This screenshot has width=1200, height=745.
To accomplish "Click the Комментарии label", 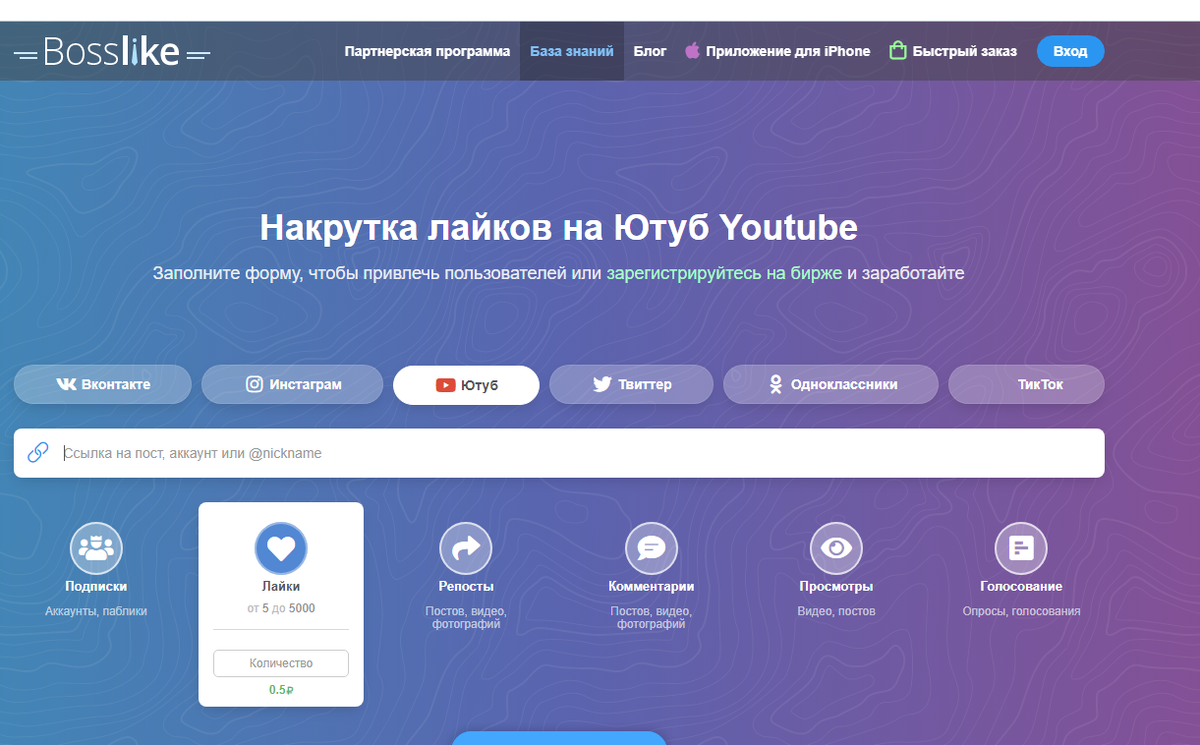I will point(651,587).
